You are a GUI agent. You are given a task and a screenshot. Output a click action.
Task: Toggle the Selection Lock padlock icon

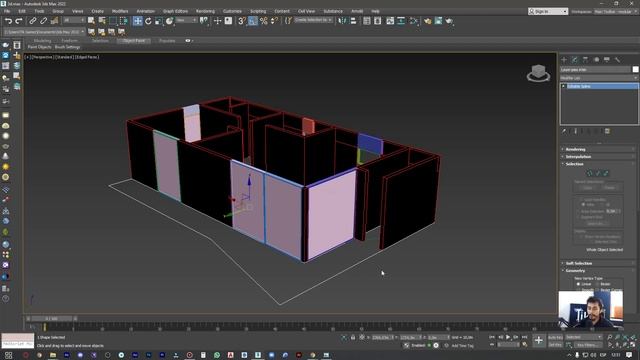click(x=353, y=337)
